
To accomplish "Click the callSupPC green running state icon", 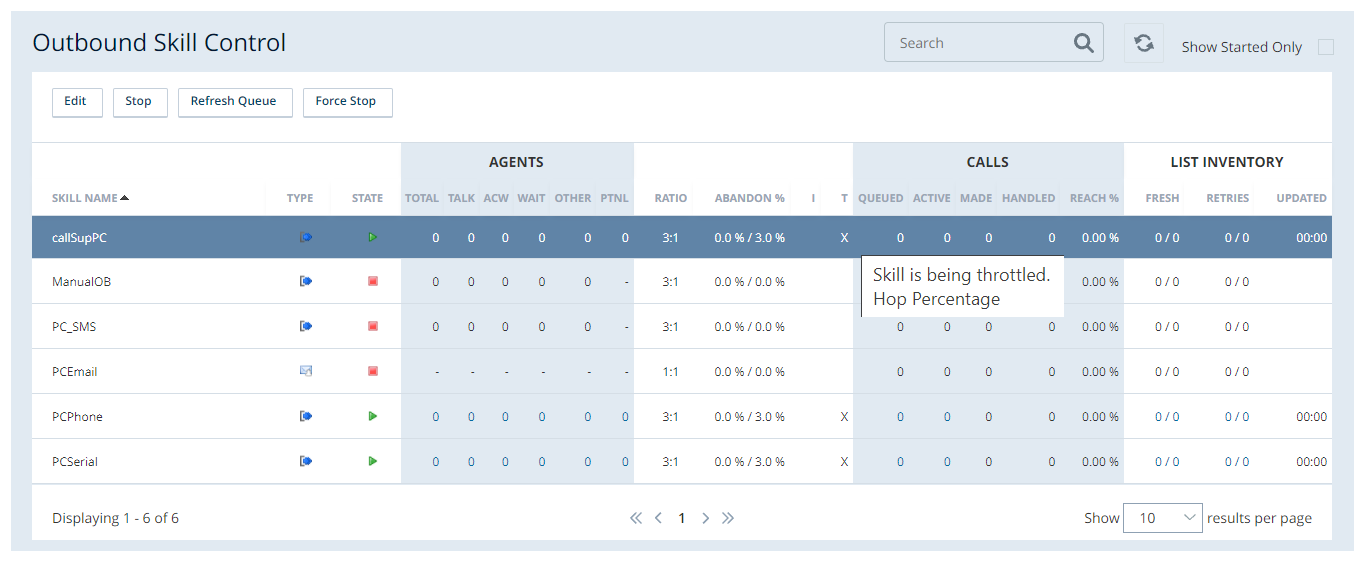I will tap(372, 237).
